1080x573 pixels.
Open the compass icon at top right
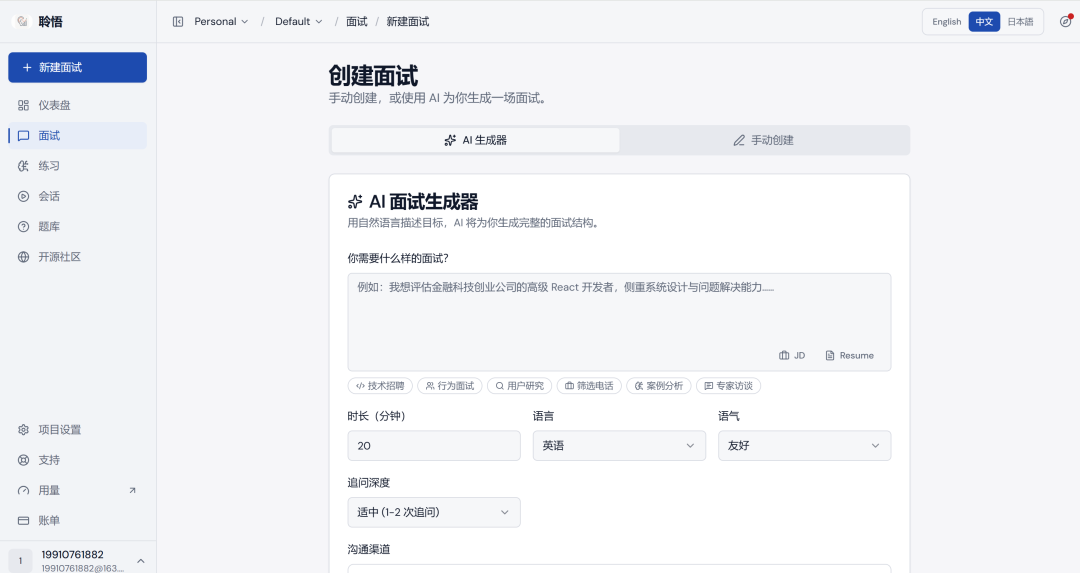click(1066, 21)
